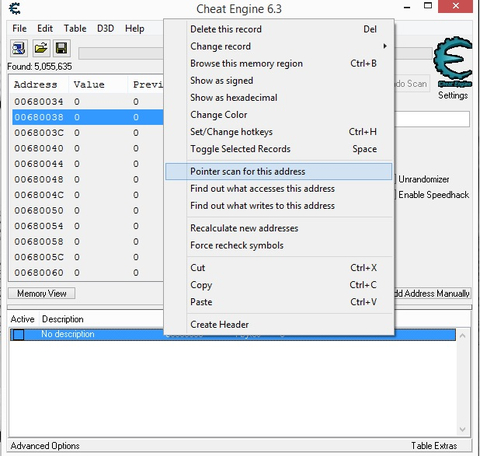Toggle Active checkbox of No description record
Screen dimensions: 480x456
[19, 334]
